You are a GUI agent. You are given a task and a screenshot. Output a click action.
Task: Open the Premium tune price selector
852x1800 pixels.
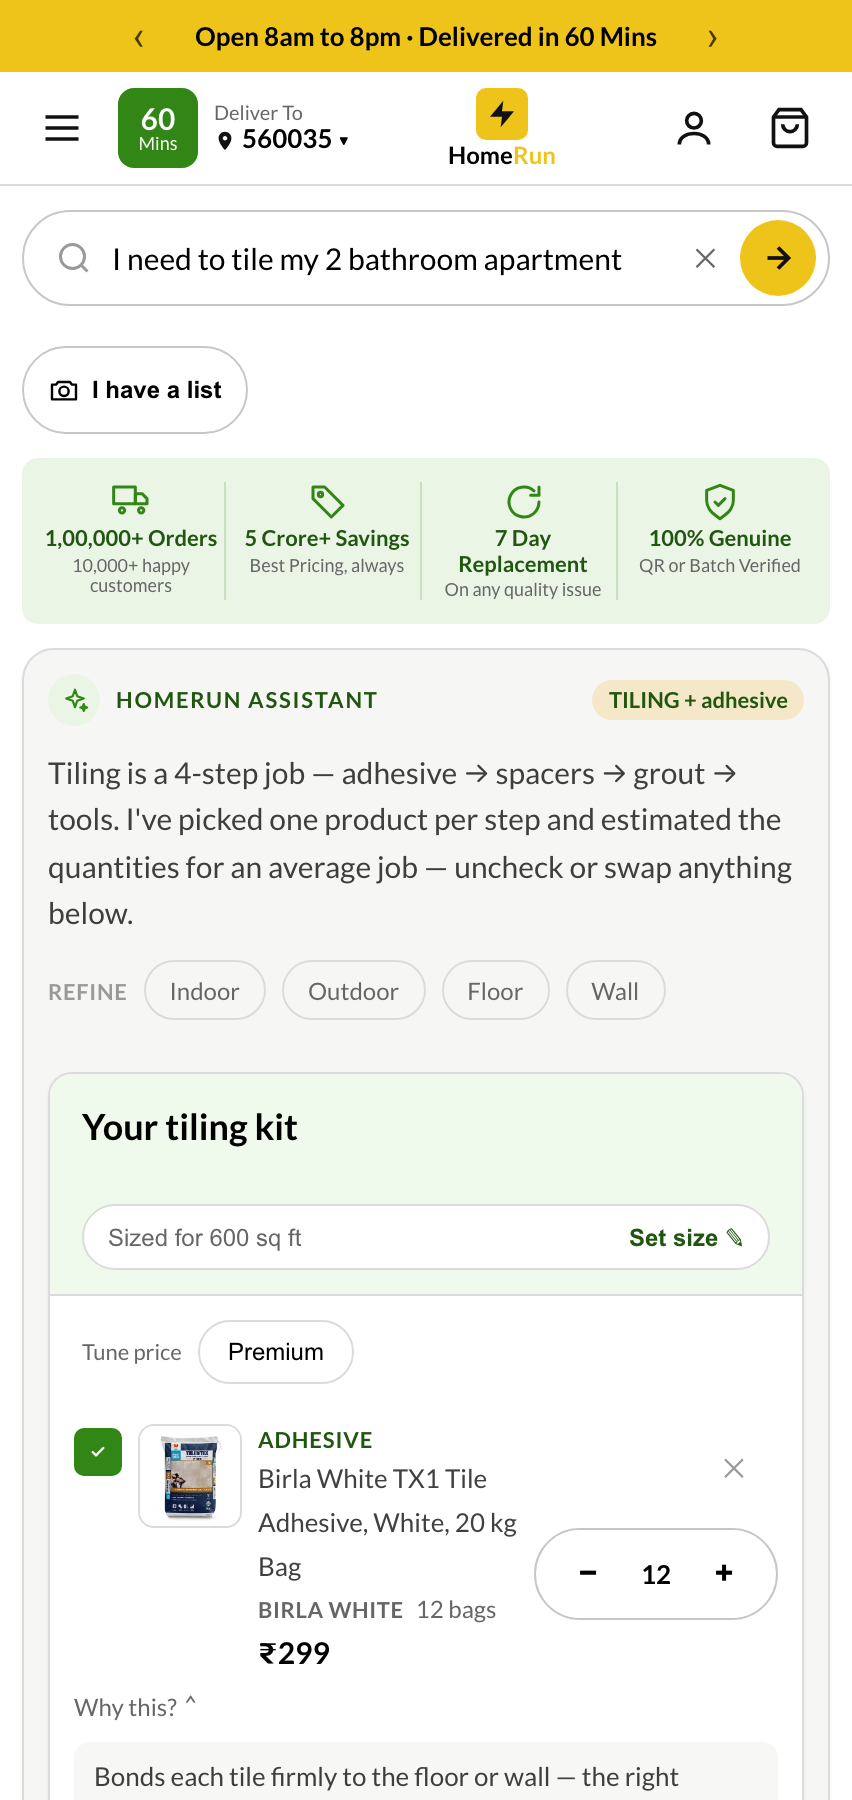[x=276, y=1352]
